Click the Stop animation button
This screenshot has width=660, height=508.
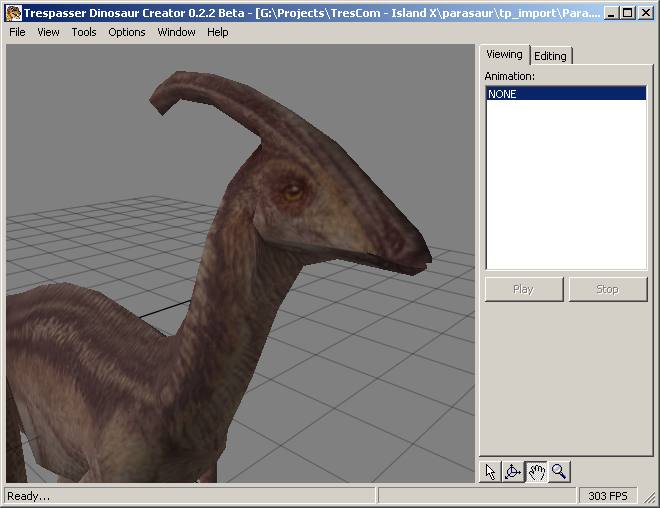pos(608,289)
